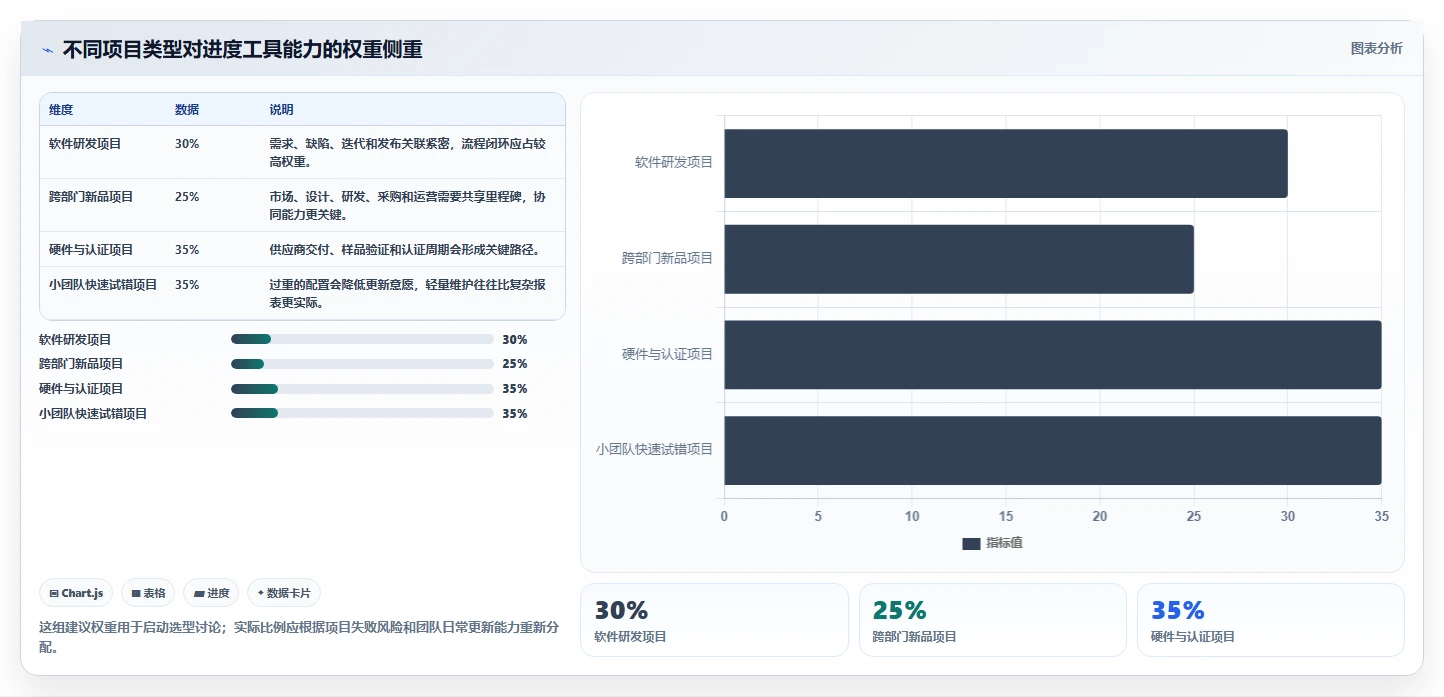Select the 小团队快速试错项目 cell in the table
This screenshot has width=1444, height=697.
pyautogui.click(x=103, y=285)
